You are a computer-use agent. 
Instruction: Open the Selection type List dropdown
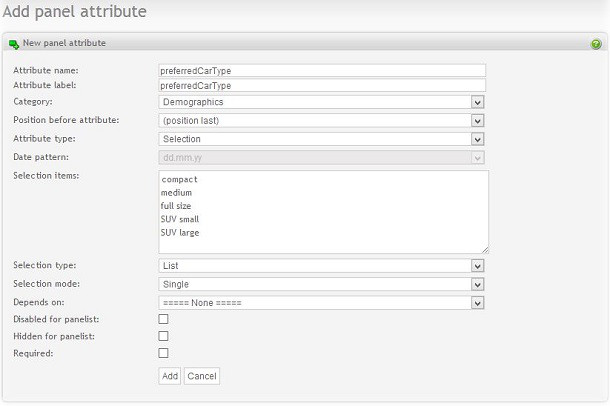pos(321,266)
